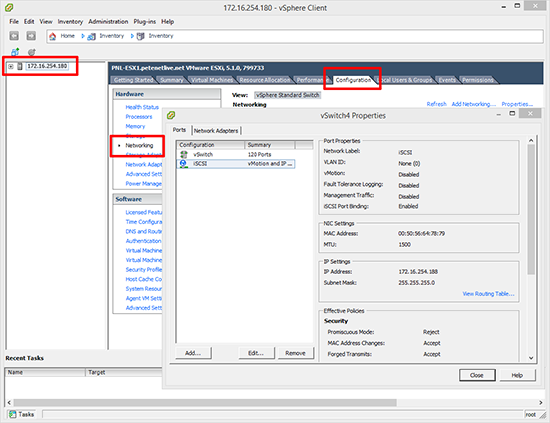Click the Add Networking... link

[x=474, y=104]
